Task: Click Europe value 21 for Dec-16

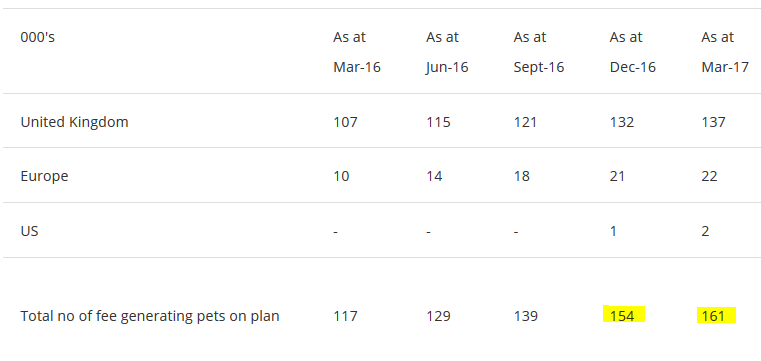Action: pyautogui.click(x=617, y=176)
